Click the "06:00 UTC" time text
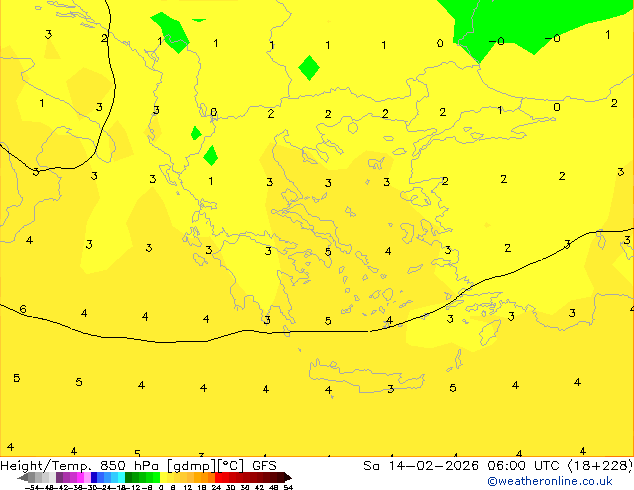The width and height of the screenshot is (634, 490). click(525, 466)
